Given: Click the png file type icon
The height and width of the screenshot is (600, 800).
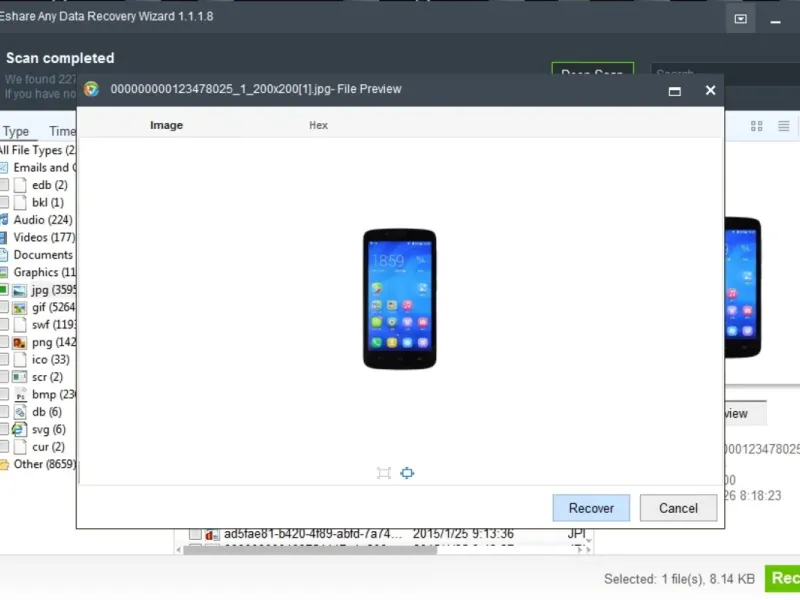Looking at the screenshot, I should pos(19,342).
